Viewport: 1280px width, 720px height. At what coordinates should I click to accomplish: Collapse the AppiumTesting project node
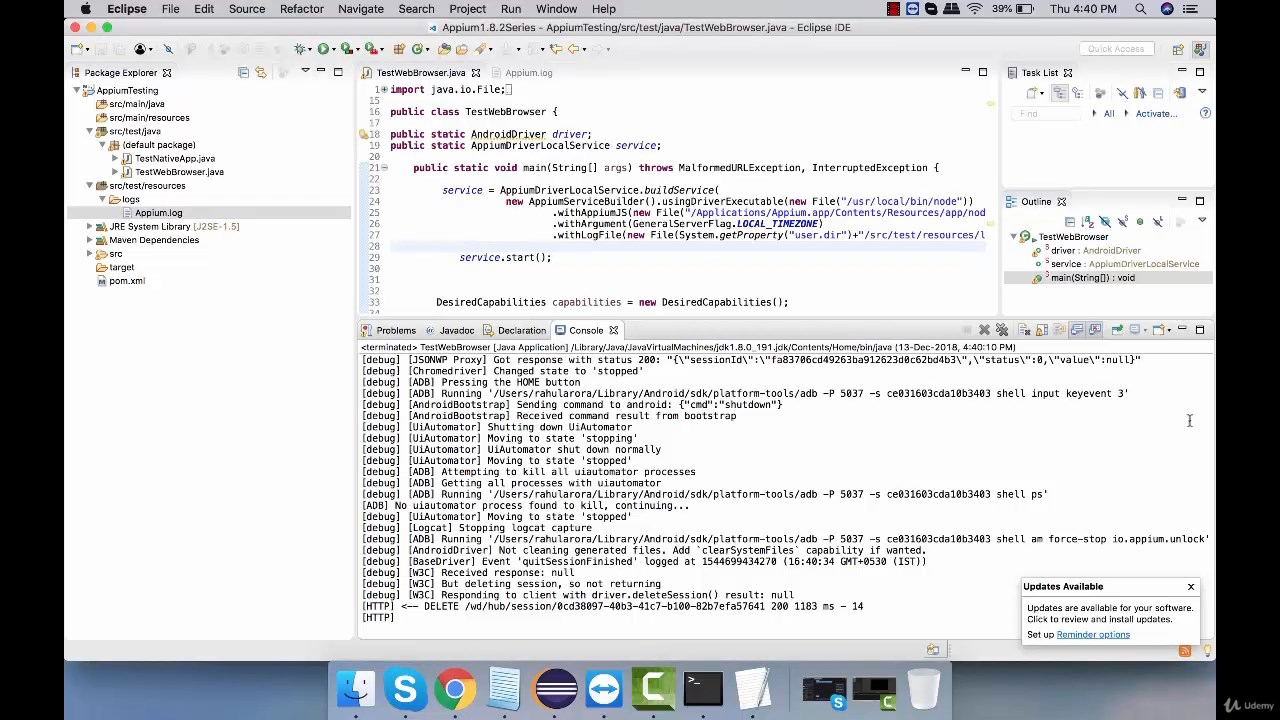[77, 91]
